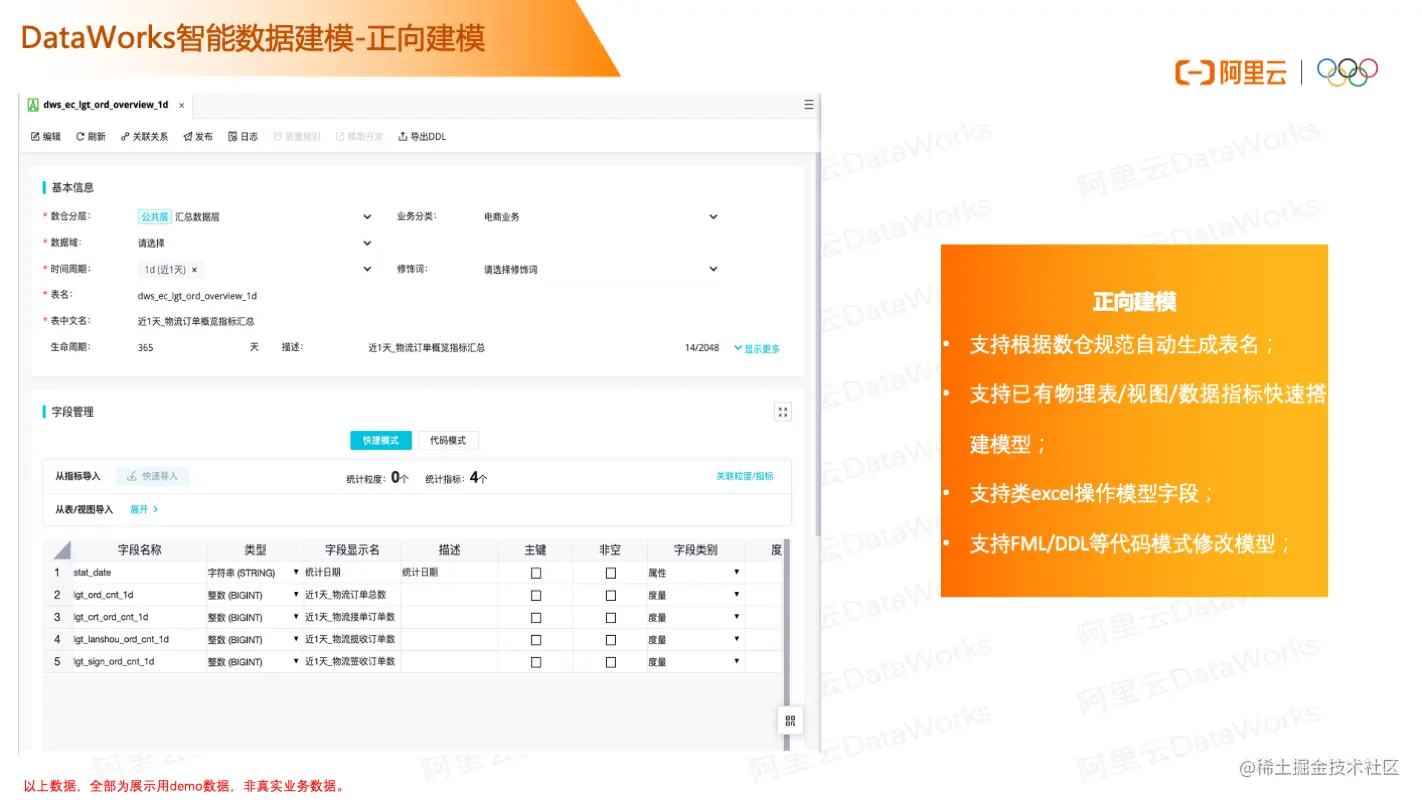
Task: Click the 刷新 refresh toolbar button
Action: 91,136
